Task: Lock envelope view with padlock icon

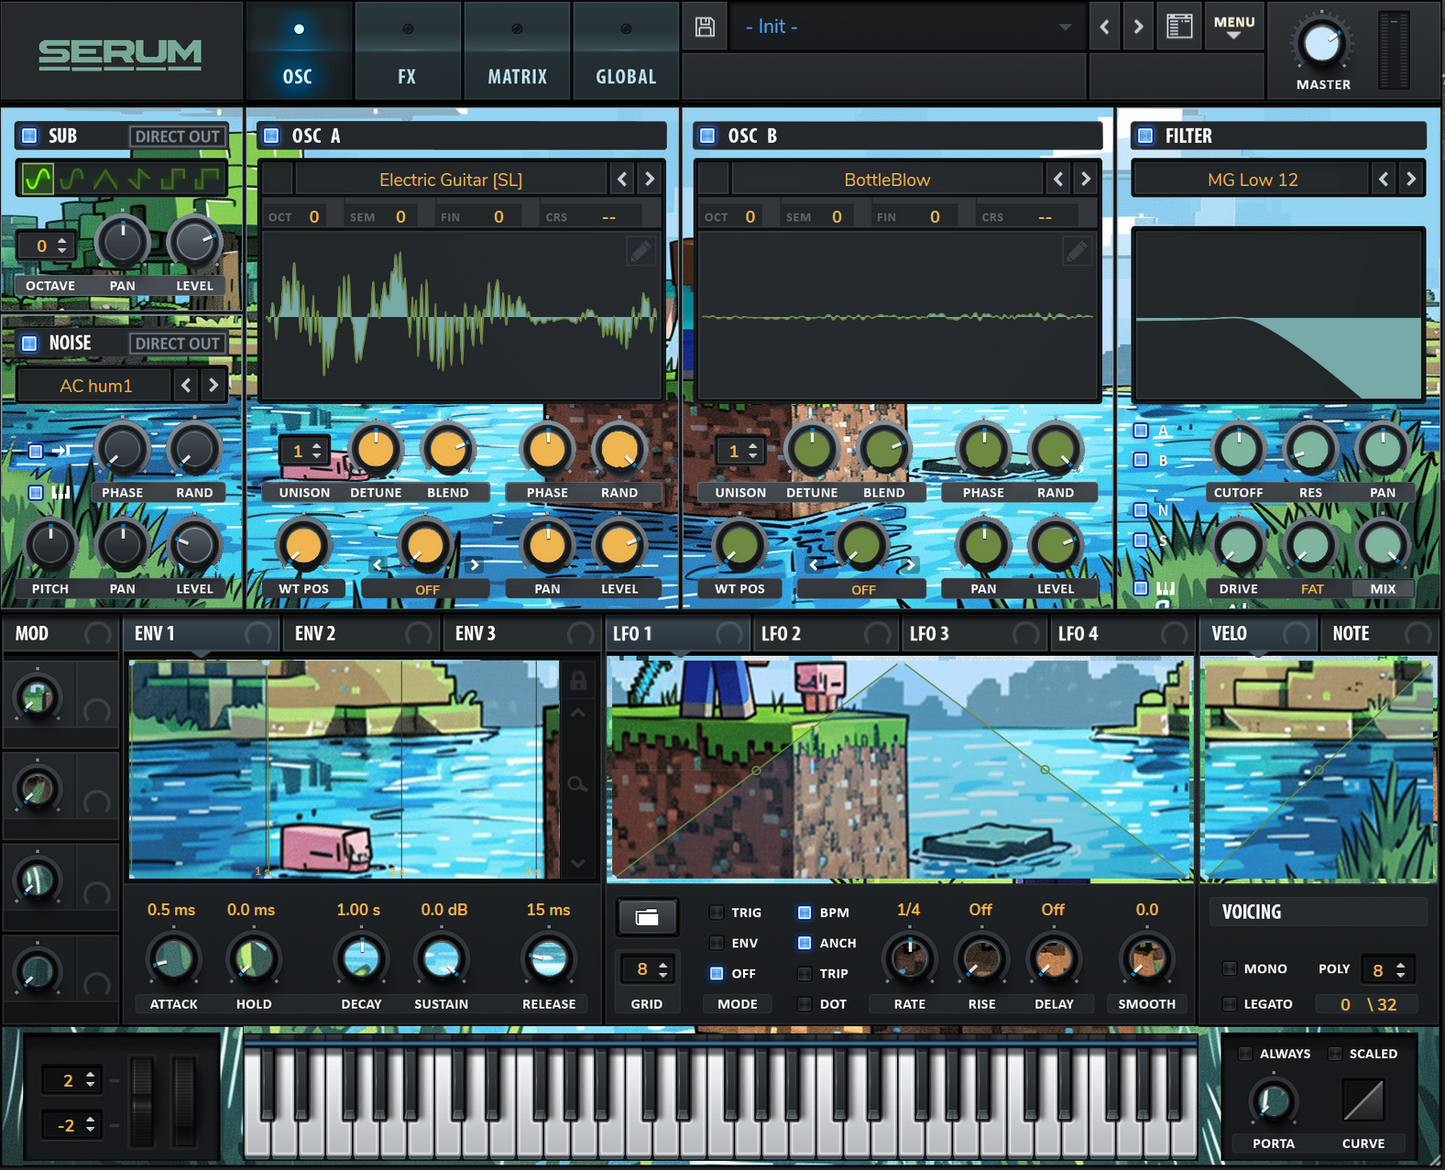Action: click(x=578, y=681)
